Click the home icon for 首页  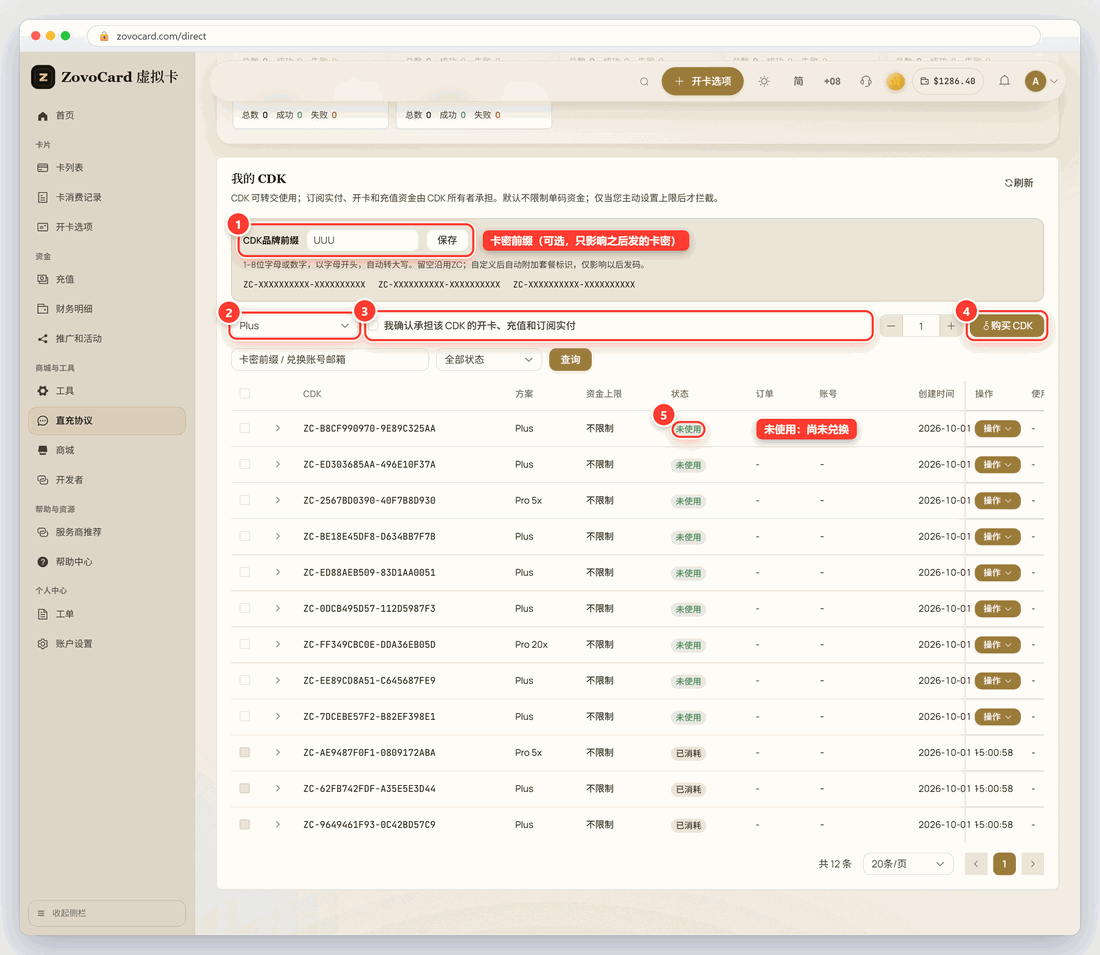(x=43, y=116)
